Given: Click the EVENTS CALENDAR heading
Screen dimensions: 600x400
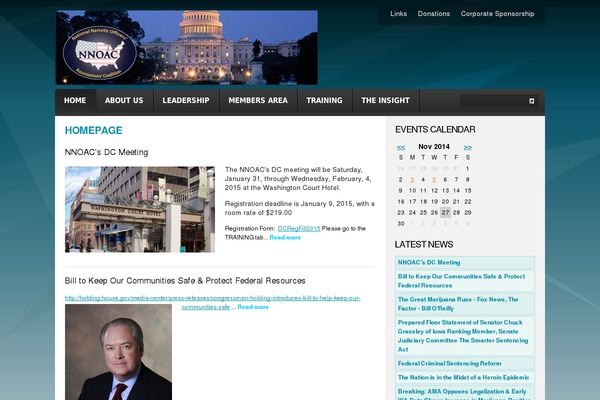Looking at the screenshot, I should tap(435, 130).
